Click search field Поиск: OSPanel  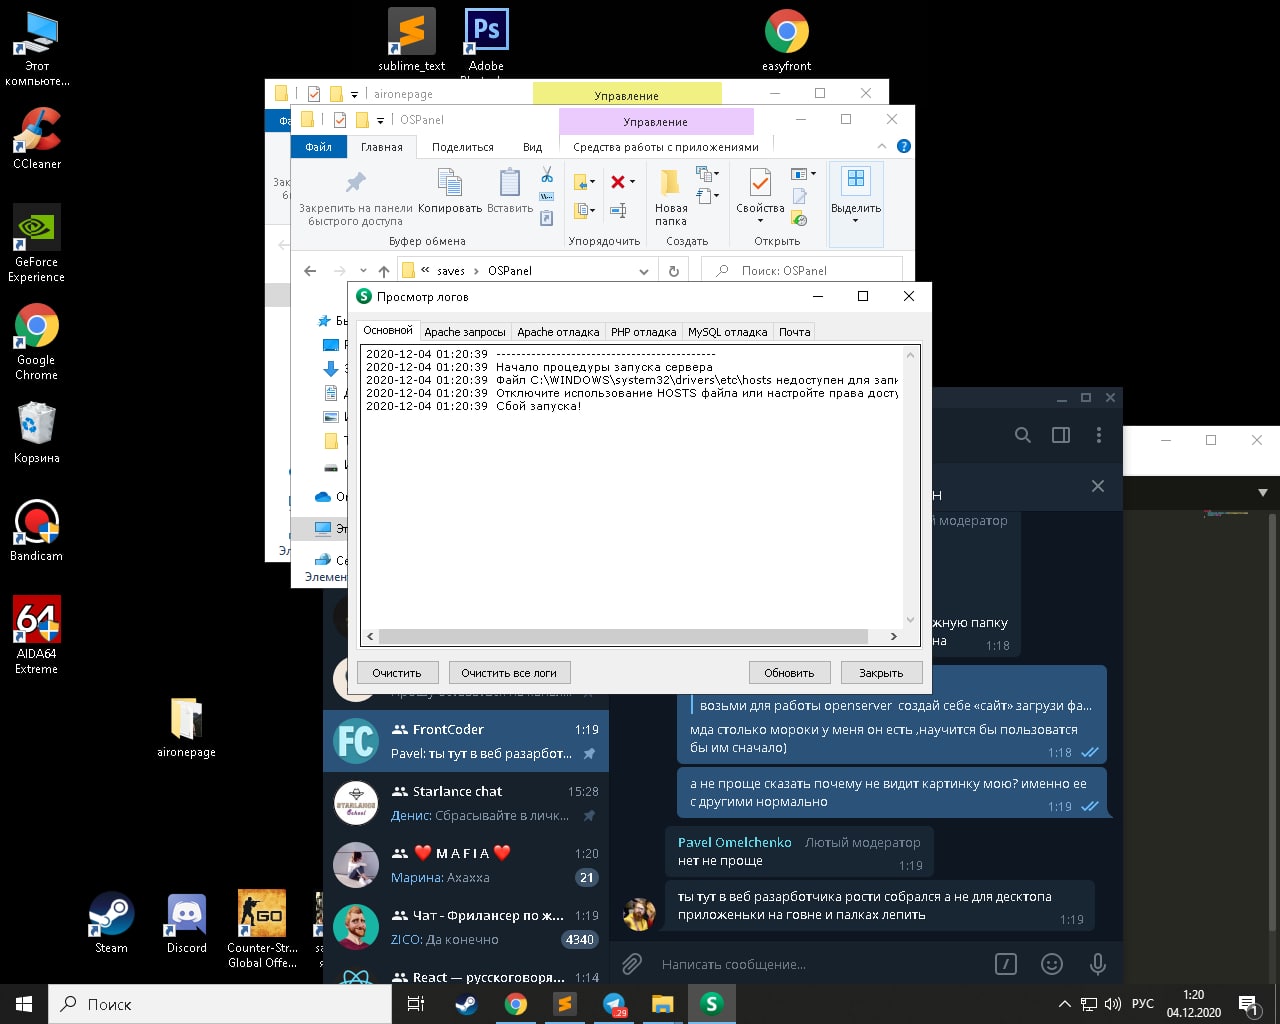click(x=802, y=271)
